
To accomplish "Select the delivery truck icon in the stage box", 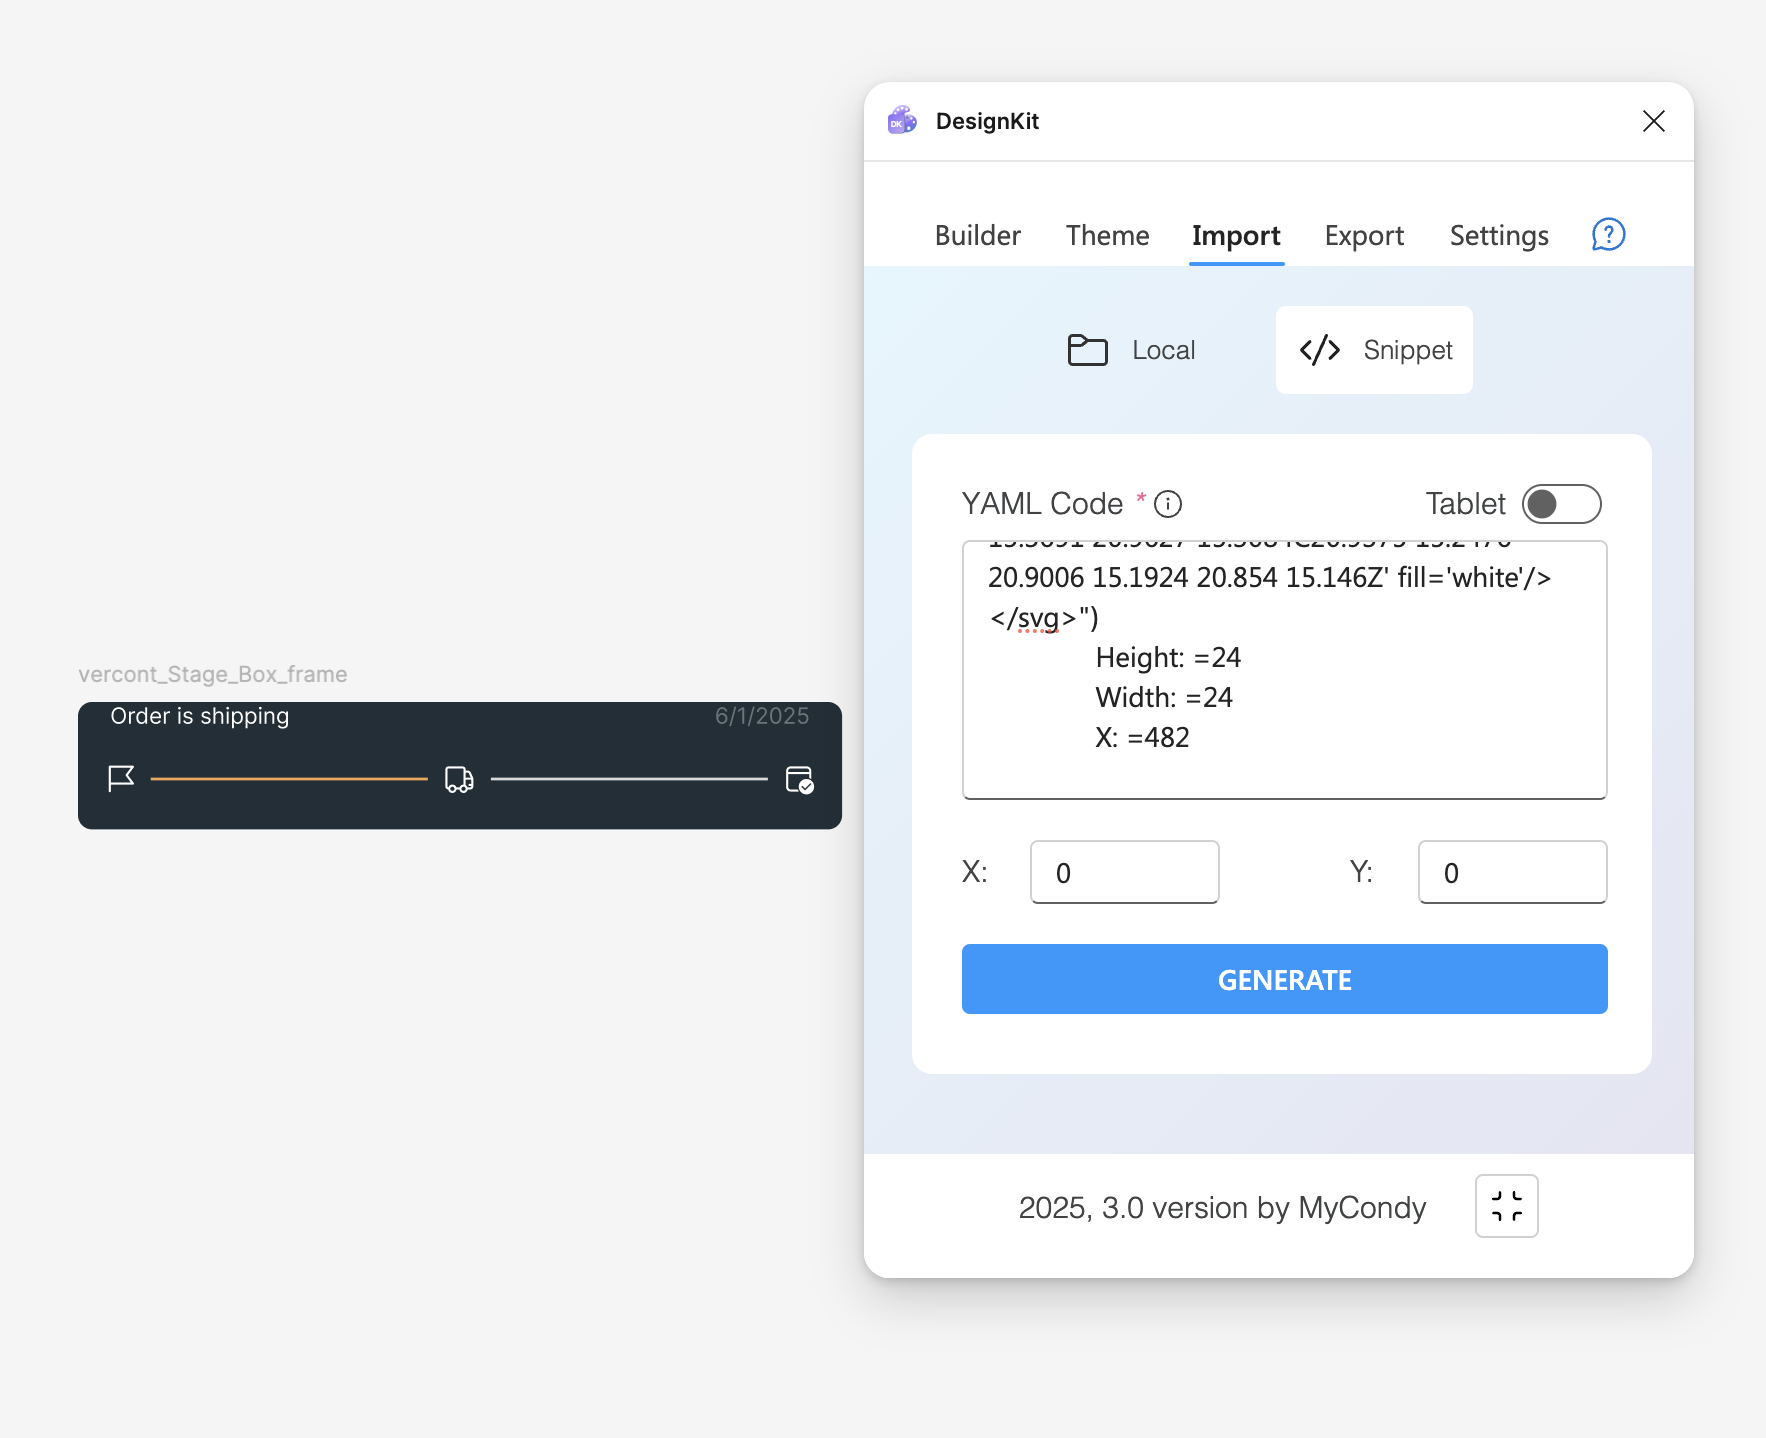I will [x=459, y=779].
